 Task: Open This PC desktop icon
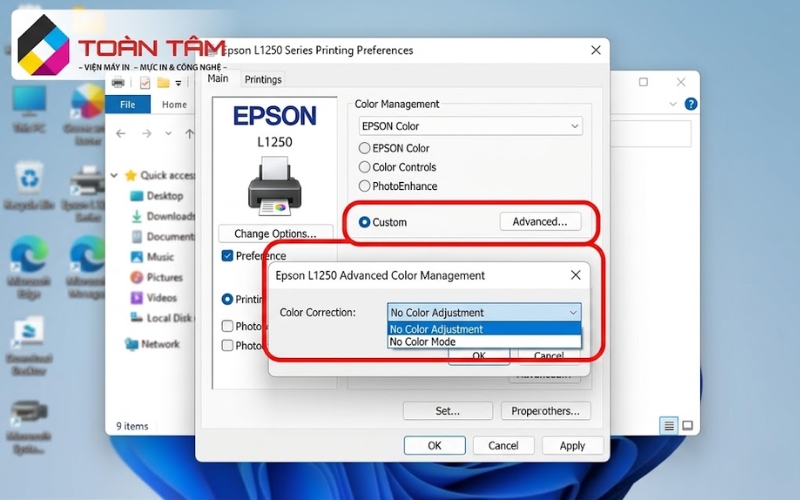[29, 109]
